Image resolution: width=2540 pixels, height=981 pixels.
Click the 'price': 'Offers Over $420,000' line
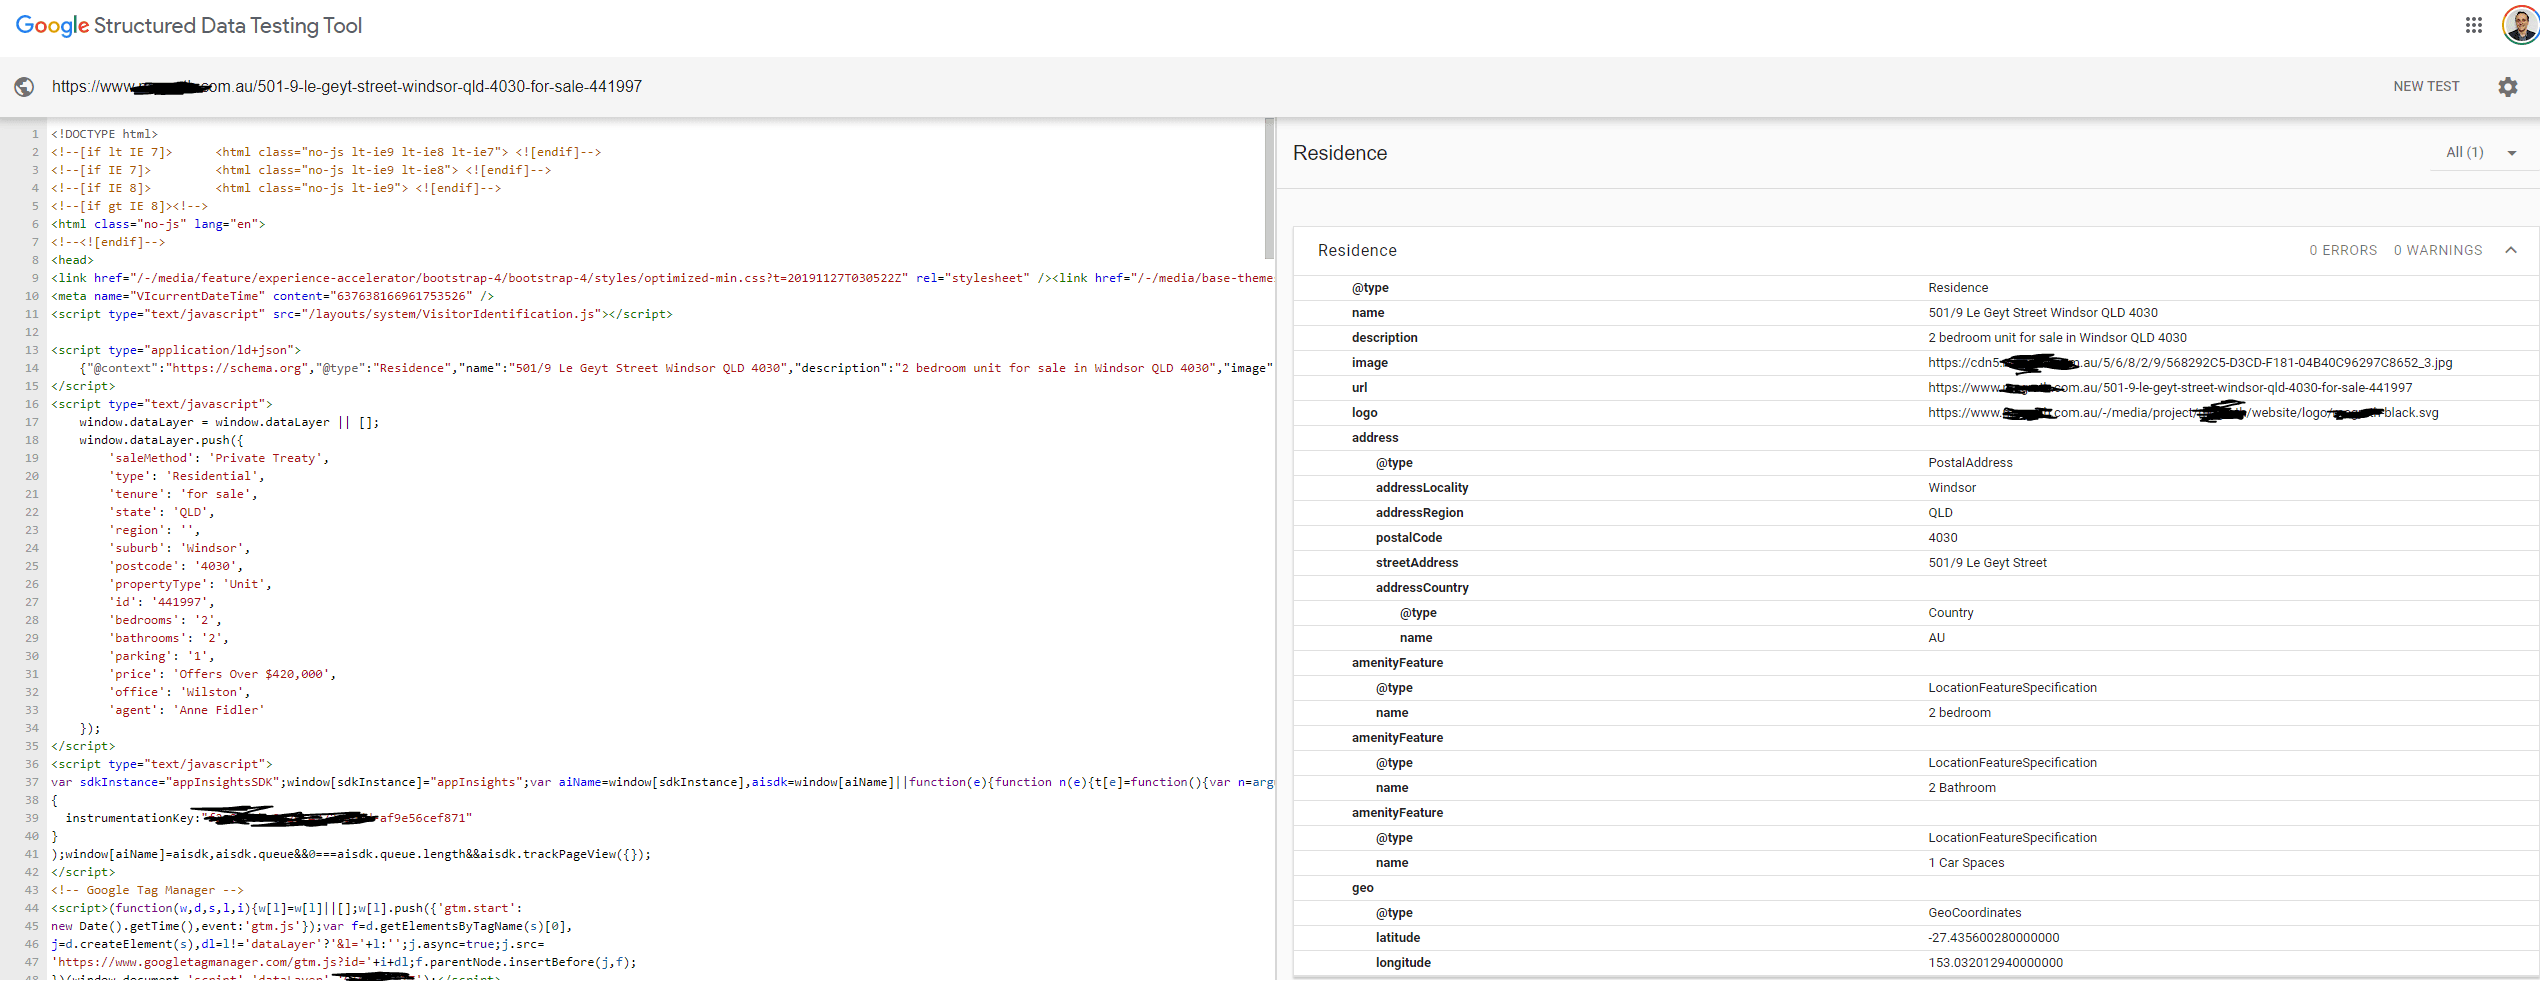[x=222, y=674]
